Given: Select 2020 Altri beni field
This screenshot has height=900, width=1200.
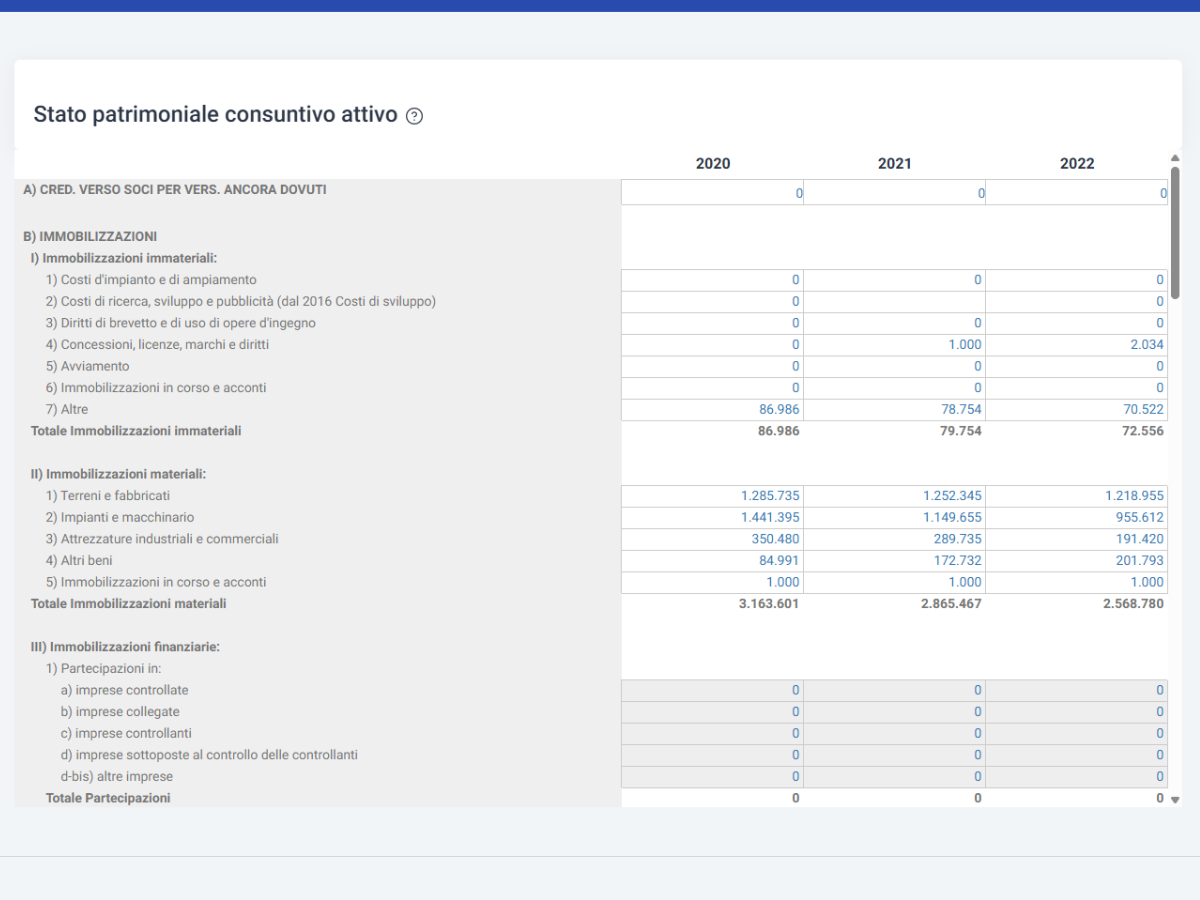Looking at the screenshot, I should pyautogui.click(x=712, y=561).
